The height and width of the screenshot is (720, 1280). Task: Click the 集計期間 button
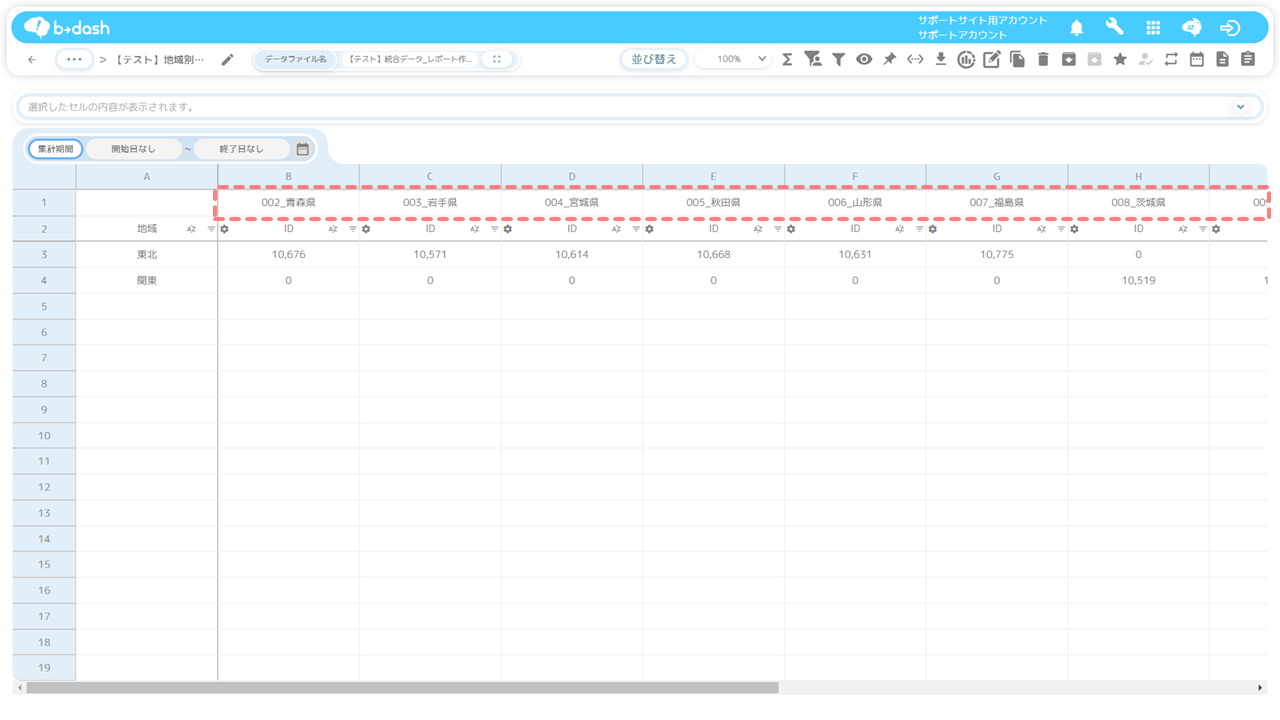[x=55, y=149]
